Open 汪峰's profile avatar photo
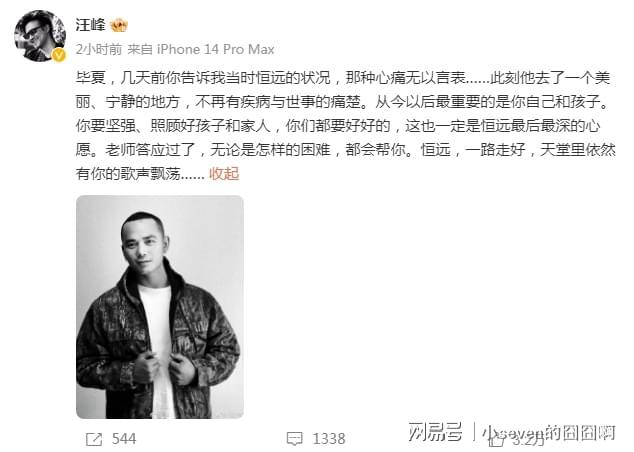The image size is (634, 452). tap(39, 36)
